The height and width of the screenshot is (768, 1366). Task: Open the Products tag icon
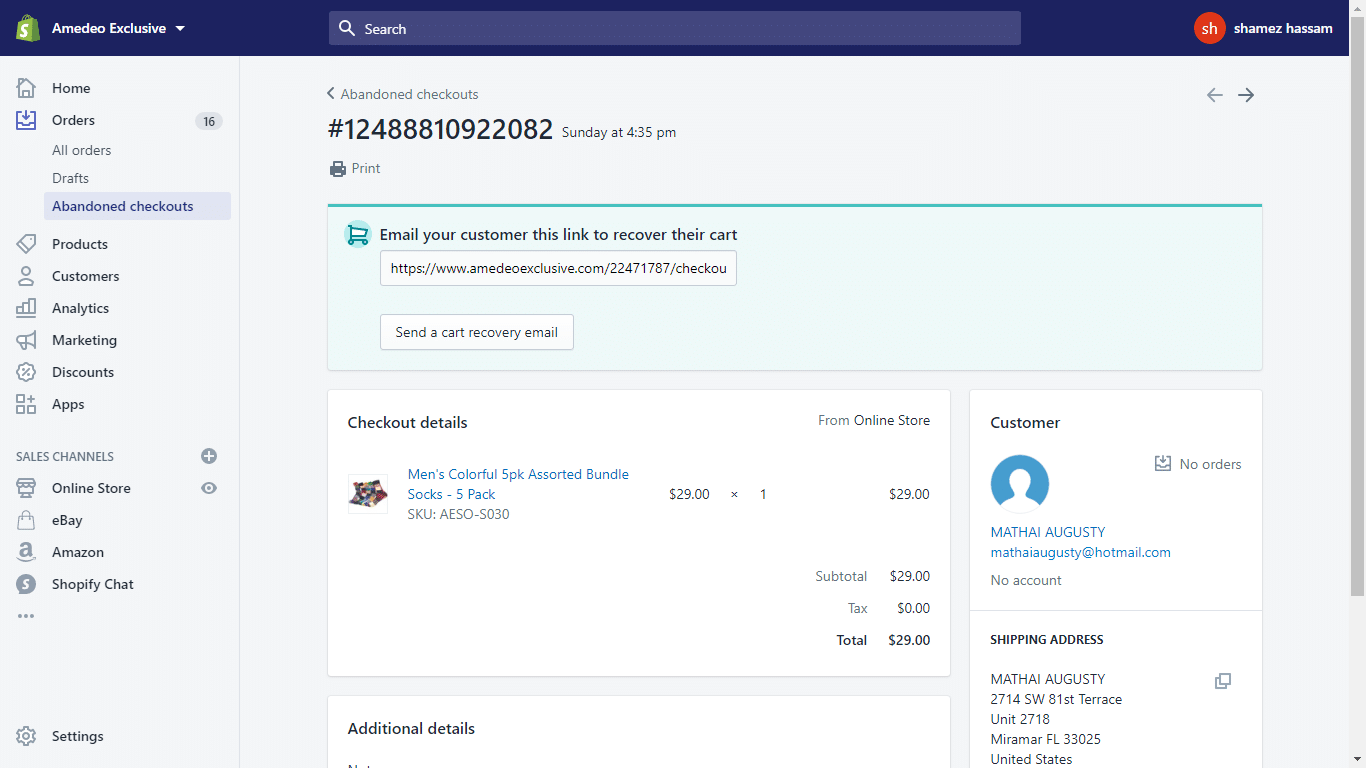coord(26,244)
